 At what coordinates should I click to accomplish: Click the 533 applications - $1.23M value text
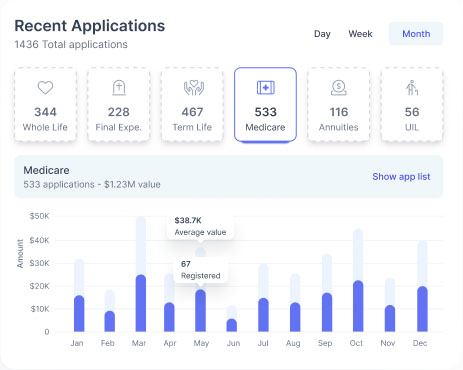click(92, 184)
